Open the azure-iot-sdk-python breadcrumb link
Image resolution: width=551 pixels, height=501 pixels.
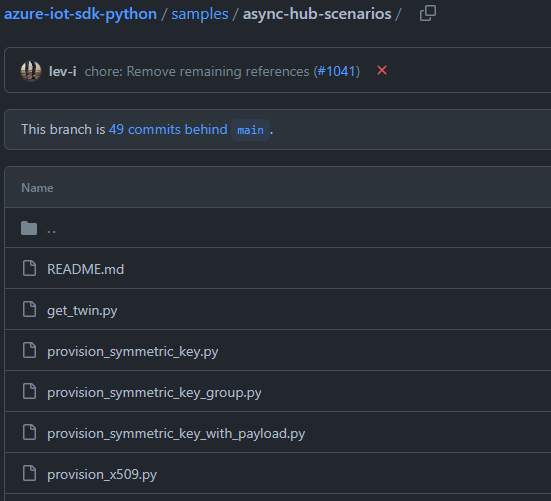80,14
